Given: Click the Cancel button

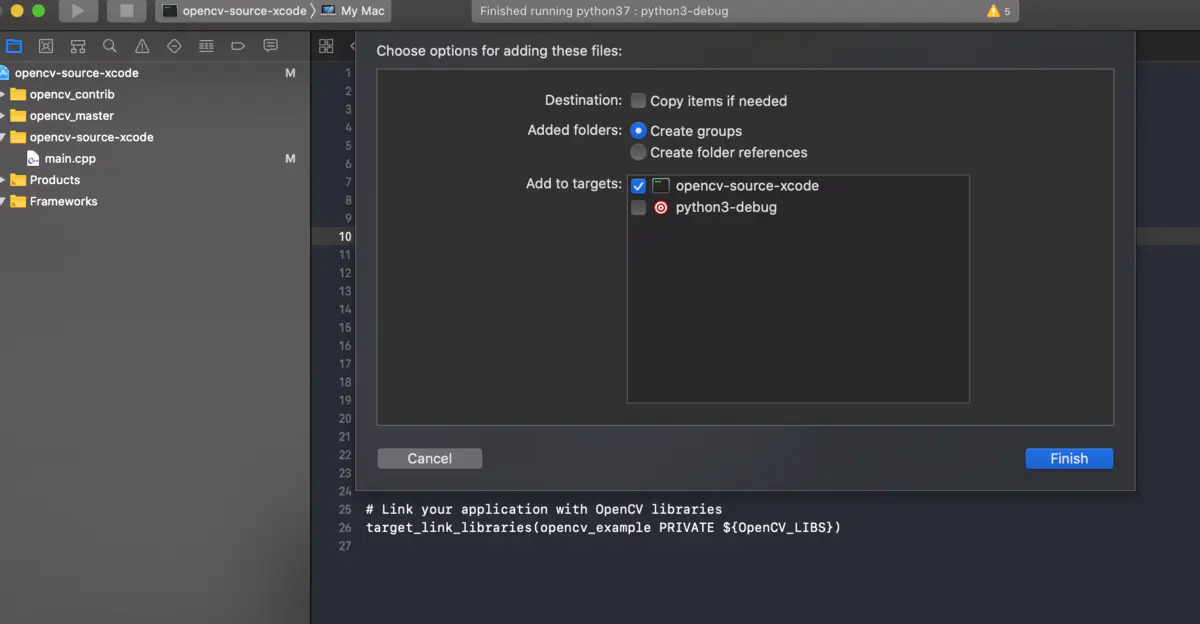Looking at the screenshot, I should pos(429,458).
